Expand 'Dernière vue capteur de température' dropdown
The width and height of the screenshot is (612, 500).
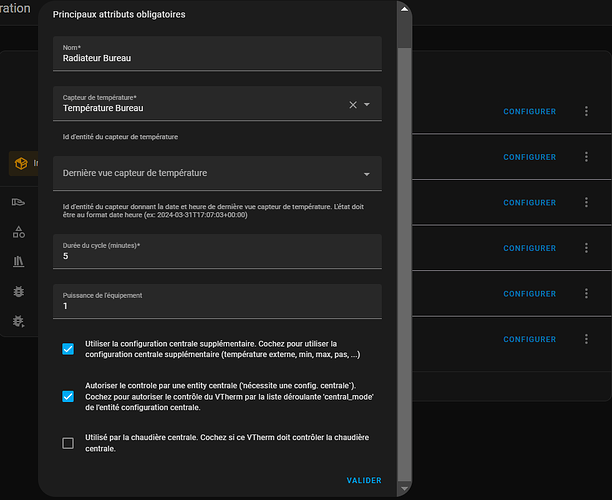[367, 173]
